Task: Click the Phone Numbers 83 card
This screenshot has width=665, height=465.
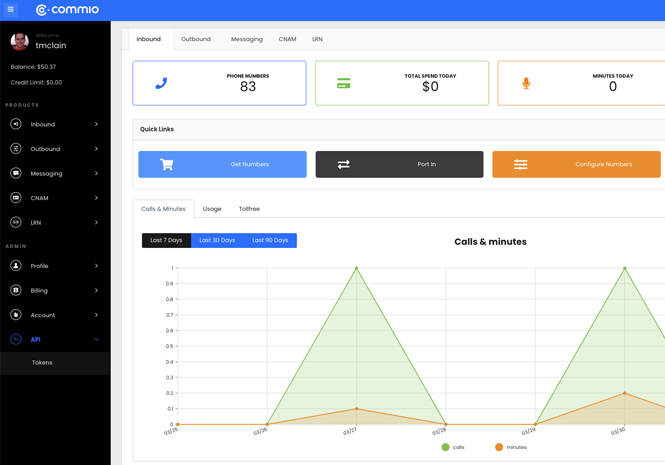Action: tap(219, 83)
